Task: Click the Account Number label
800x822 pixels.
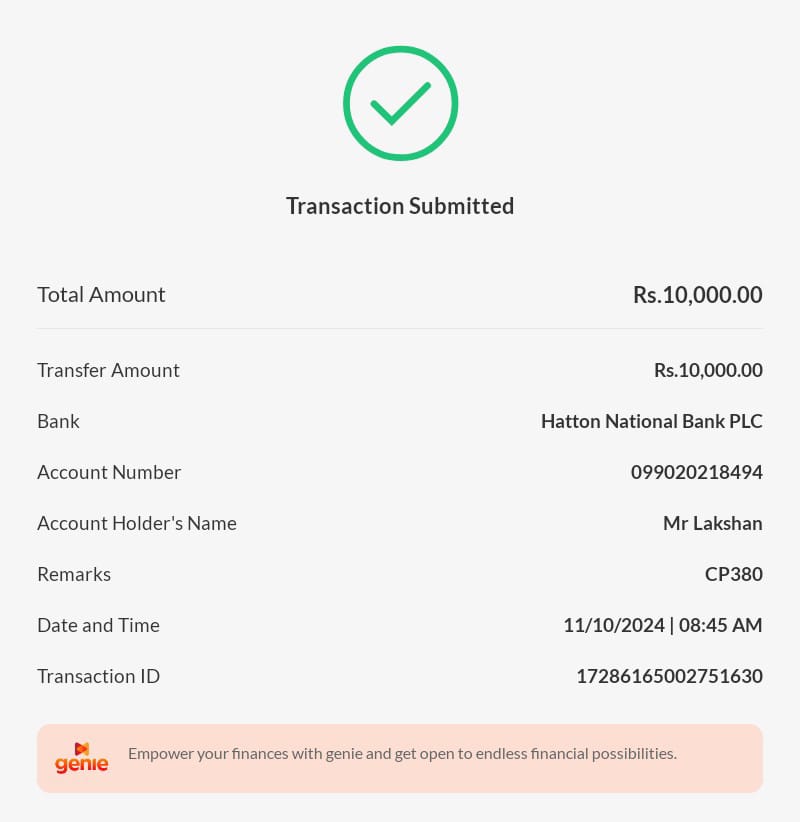Action: click(109, 472)
